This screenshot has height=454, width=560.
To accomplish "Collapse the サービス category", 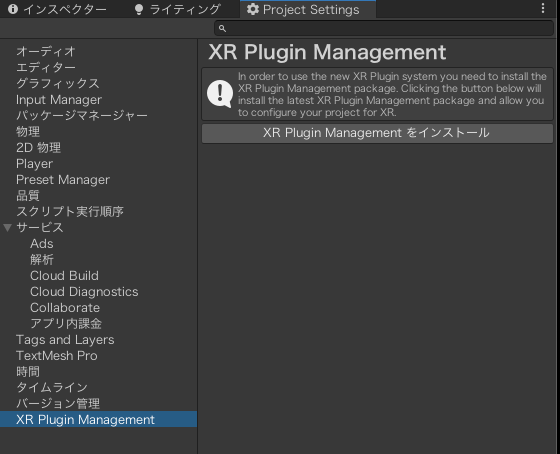I will point(8,228).
